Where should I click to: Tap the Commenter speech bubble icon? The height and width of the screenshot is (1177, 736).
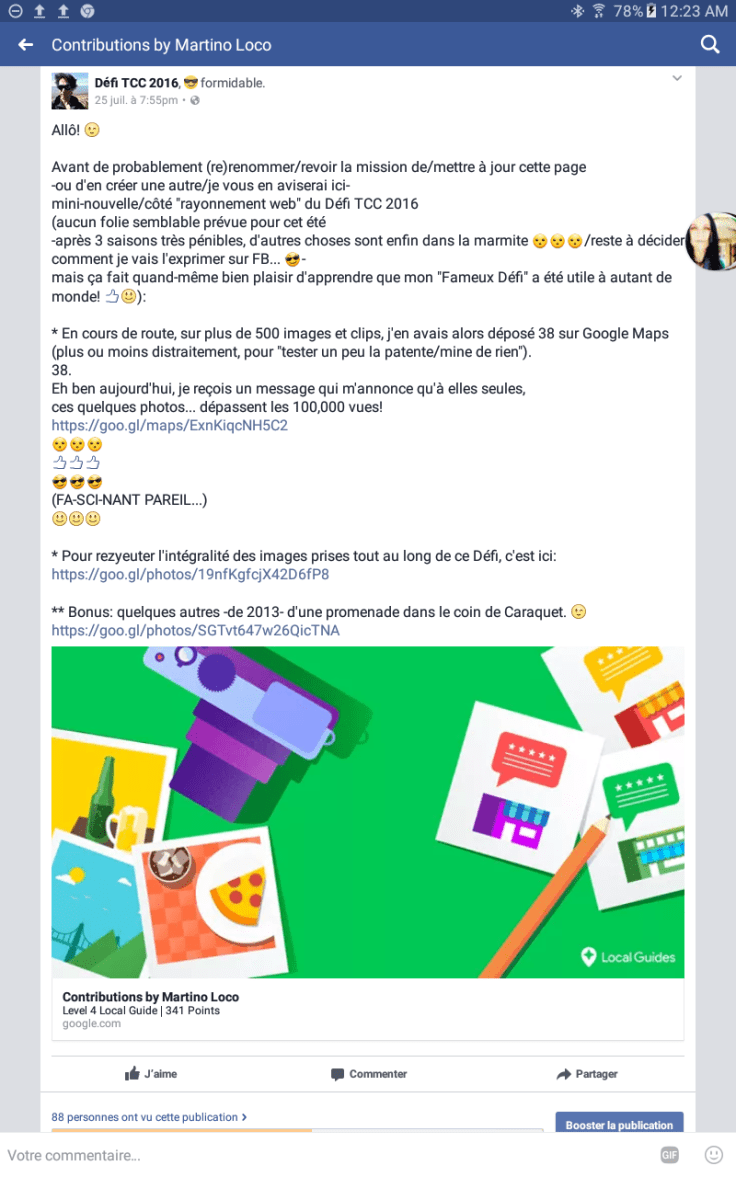[338, 1074]
